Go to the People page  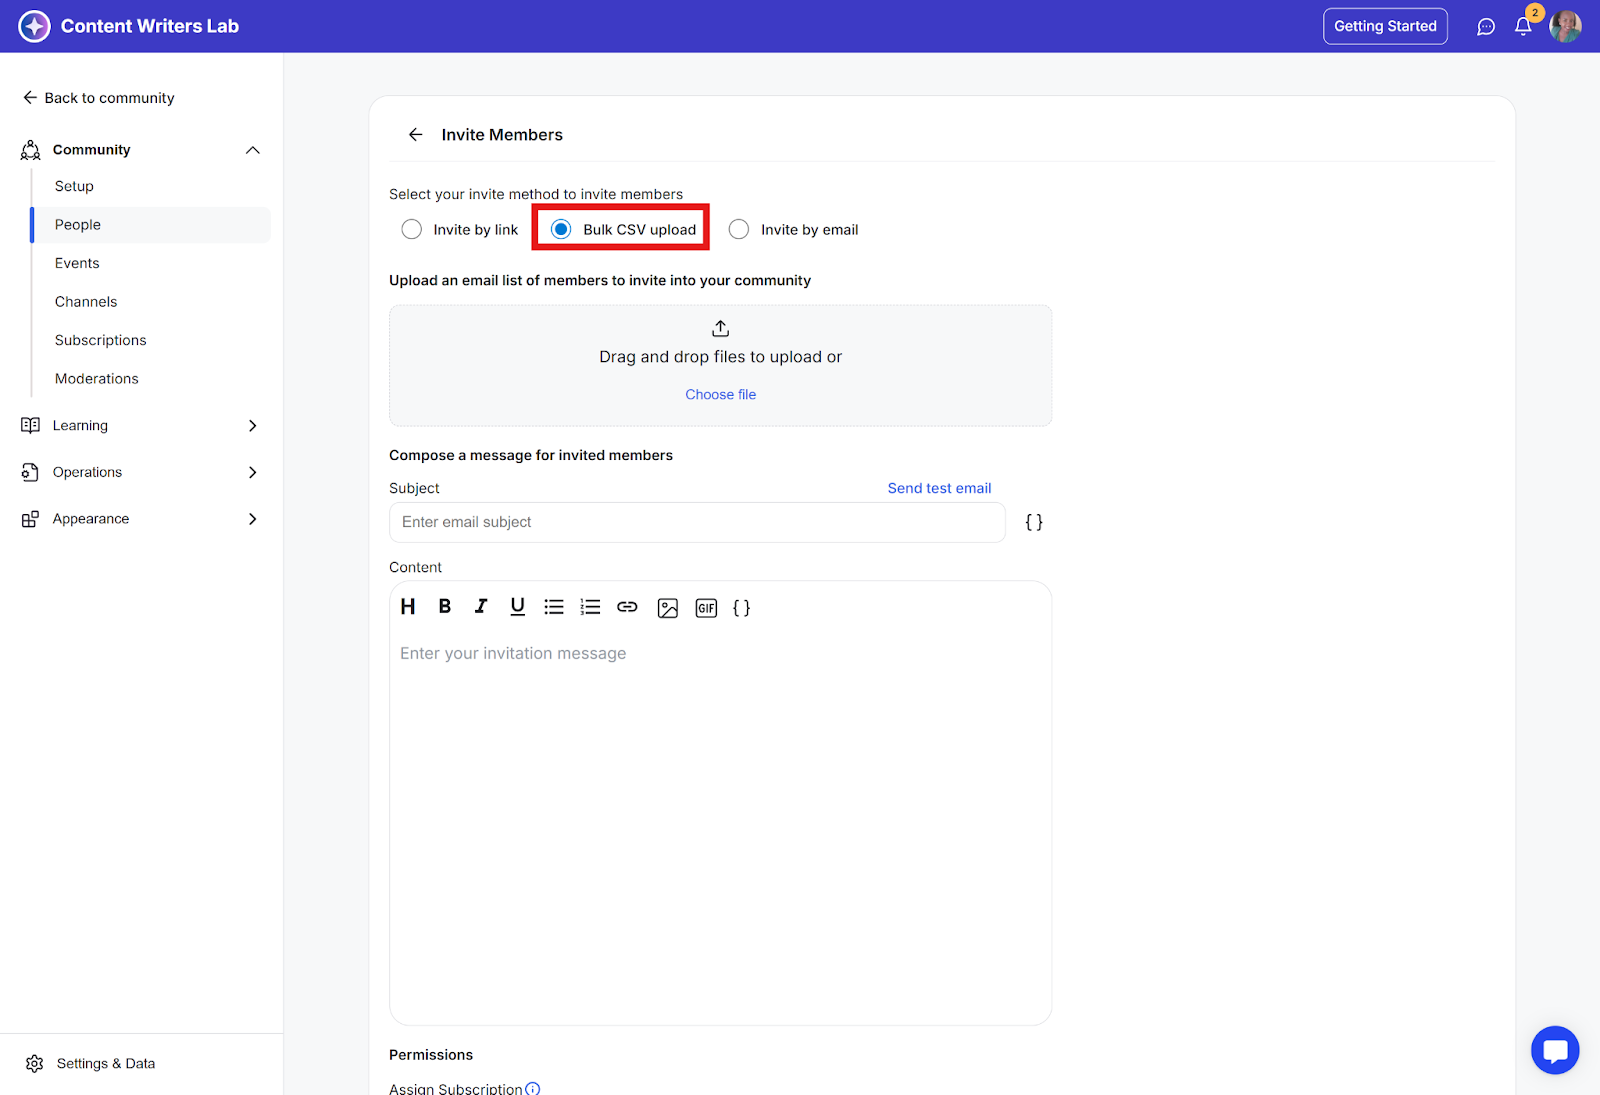pyautogui.click(x=151, y=225)
